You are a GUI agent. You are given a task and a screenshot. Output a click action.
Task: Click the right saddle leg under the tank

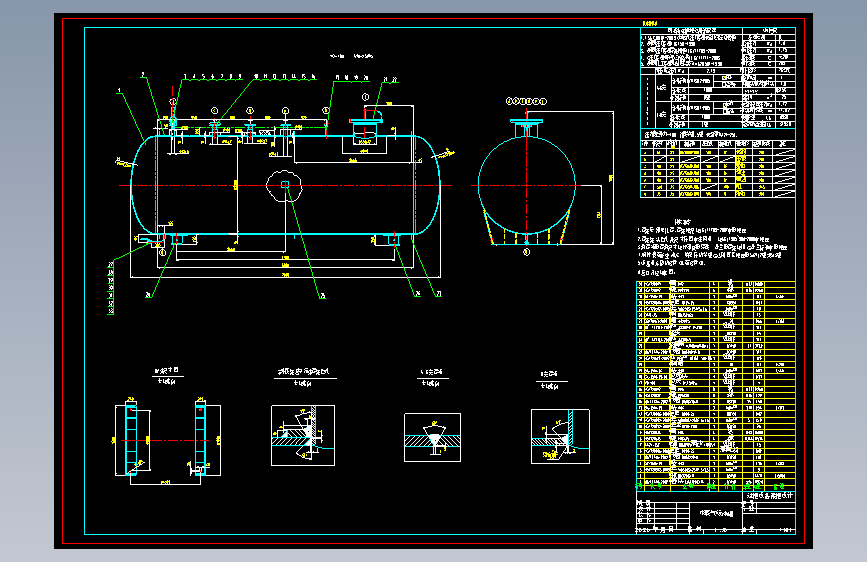click(394, 239)
